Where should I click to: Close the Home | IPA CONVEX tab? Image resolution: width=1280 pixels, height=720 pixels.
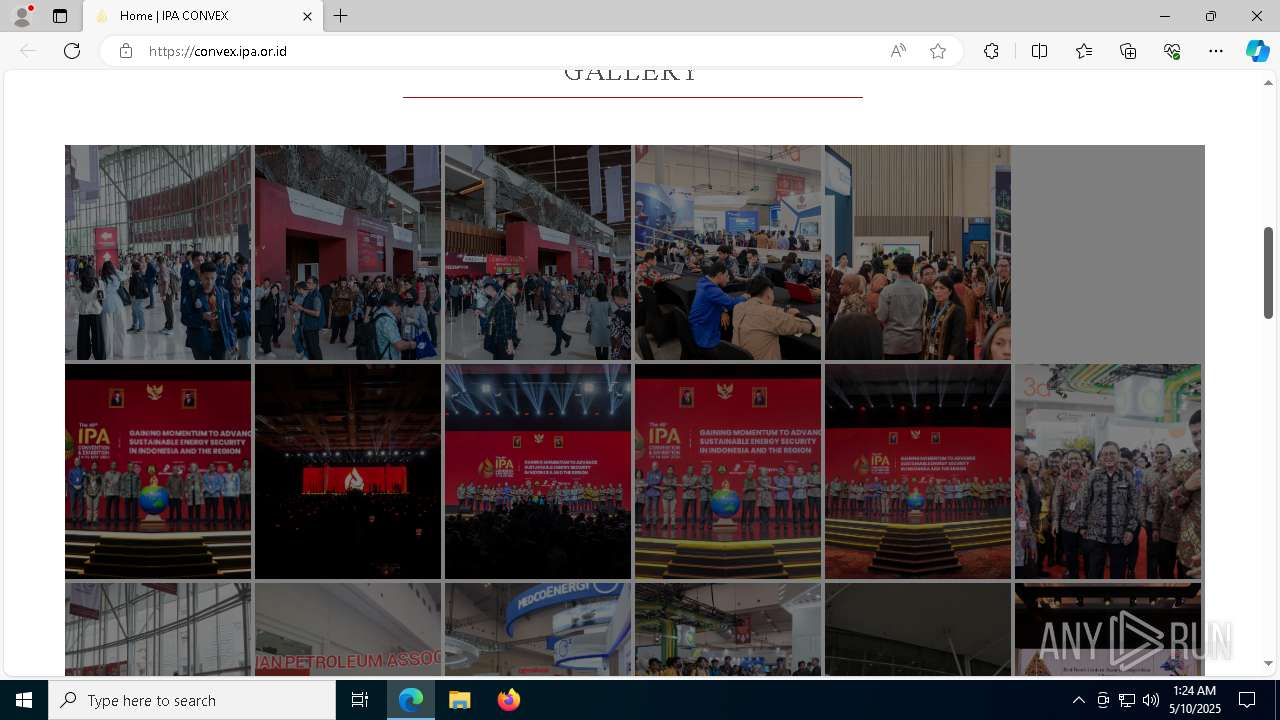pos(308,16)
